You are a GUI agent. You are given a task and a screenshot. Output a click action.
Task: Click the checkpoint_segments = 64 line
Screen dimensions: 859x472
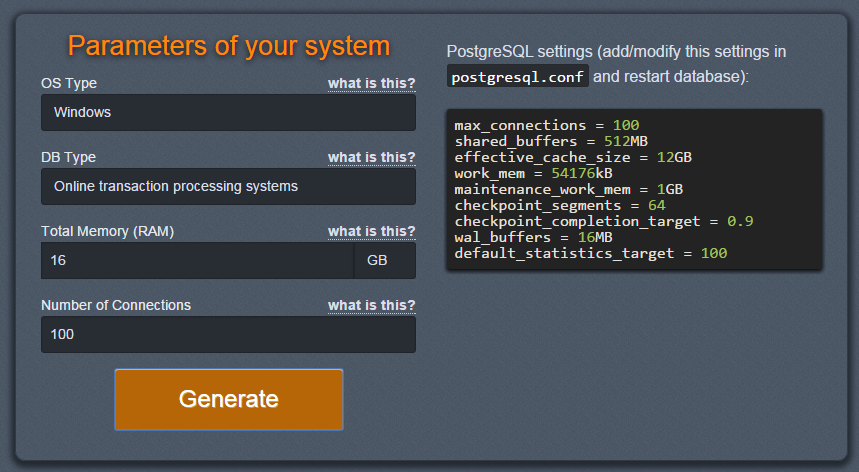(x=560, y=205)
